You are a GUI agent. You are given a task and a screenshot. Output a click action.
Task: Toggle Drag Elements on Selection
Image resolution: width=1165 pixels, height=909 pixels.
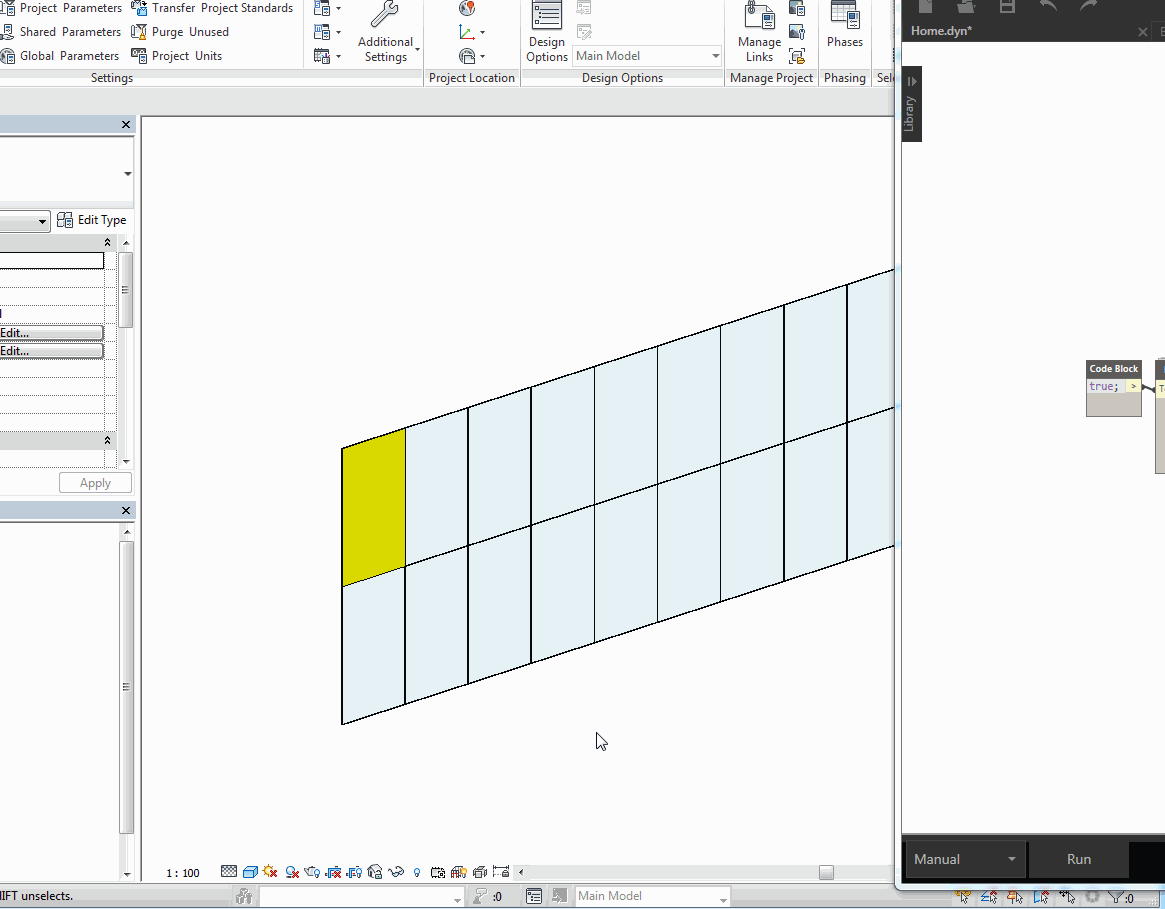tap(1066, 896)
